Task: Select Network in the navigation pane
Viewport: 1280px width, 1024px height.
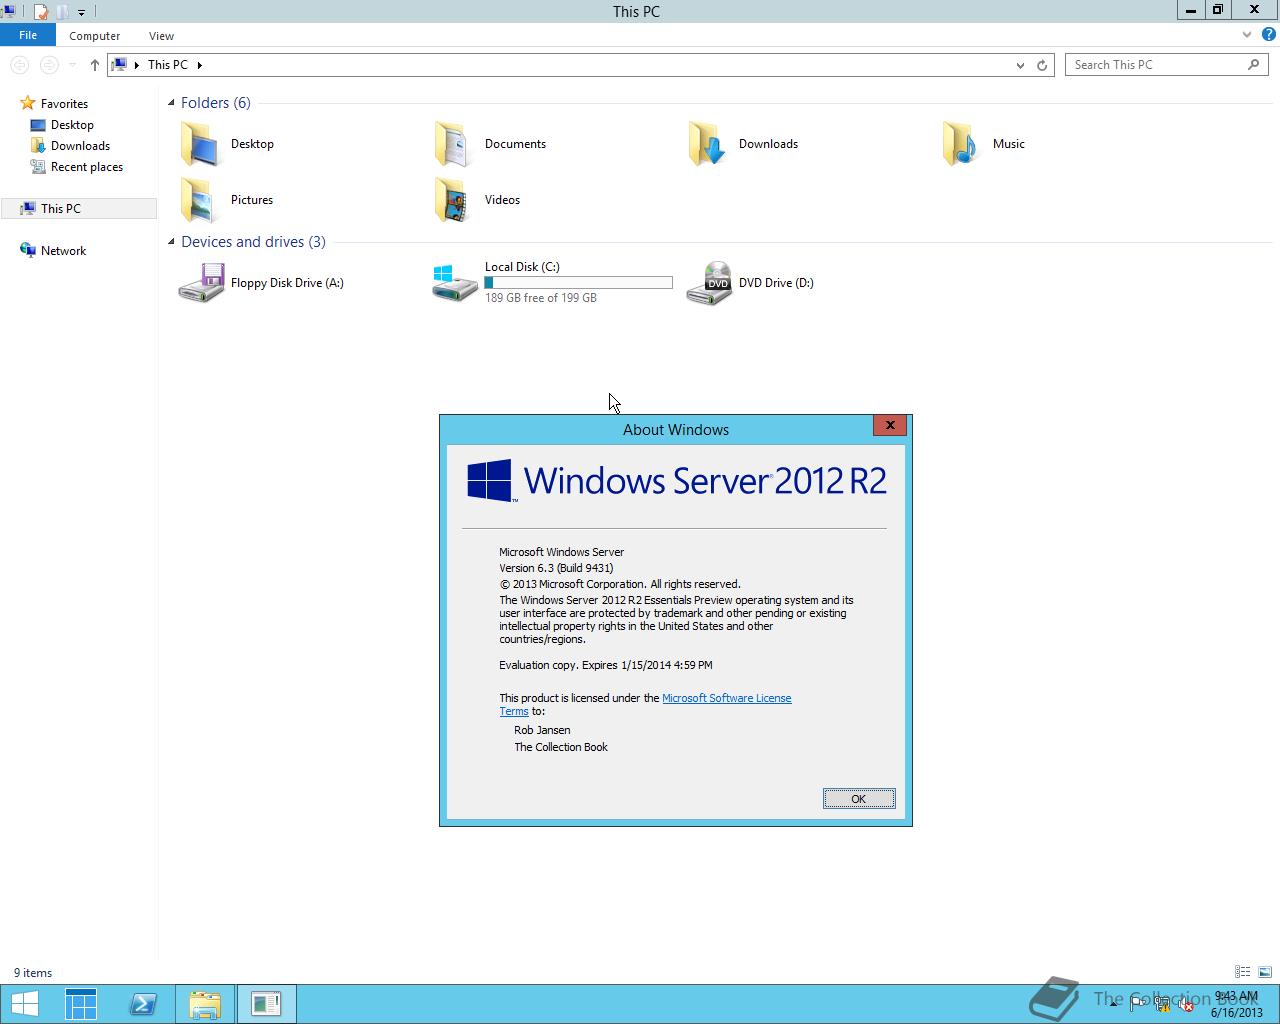Action: tap(63, 251)
